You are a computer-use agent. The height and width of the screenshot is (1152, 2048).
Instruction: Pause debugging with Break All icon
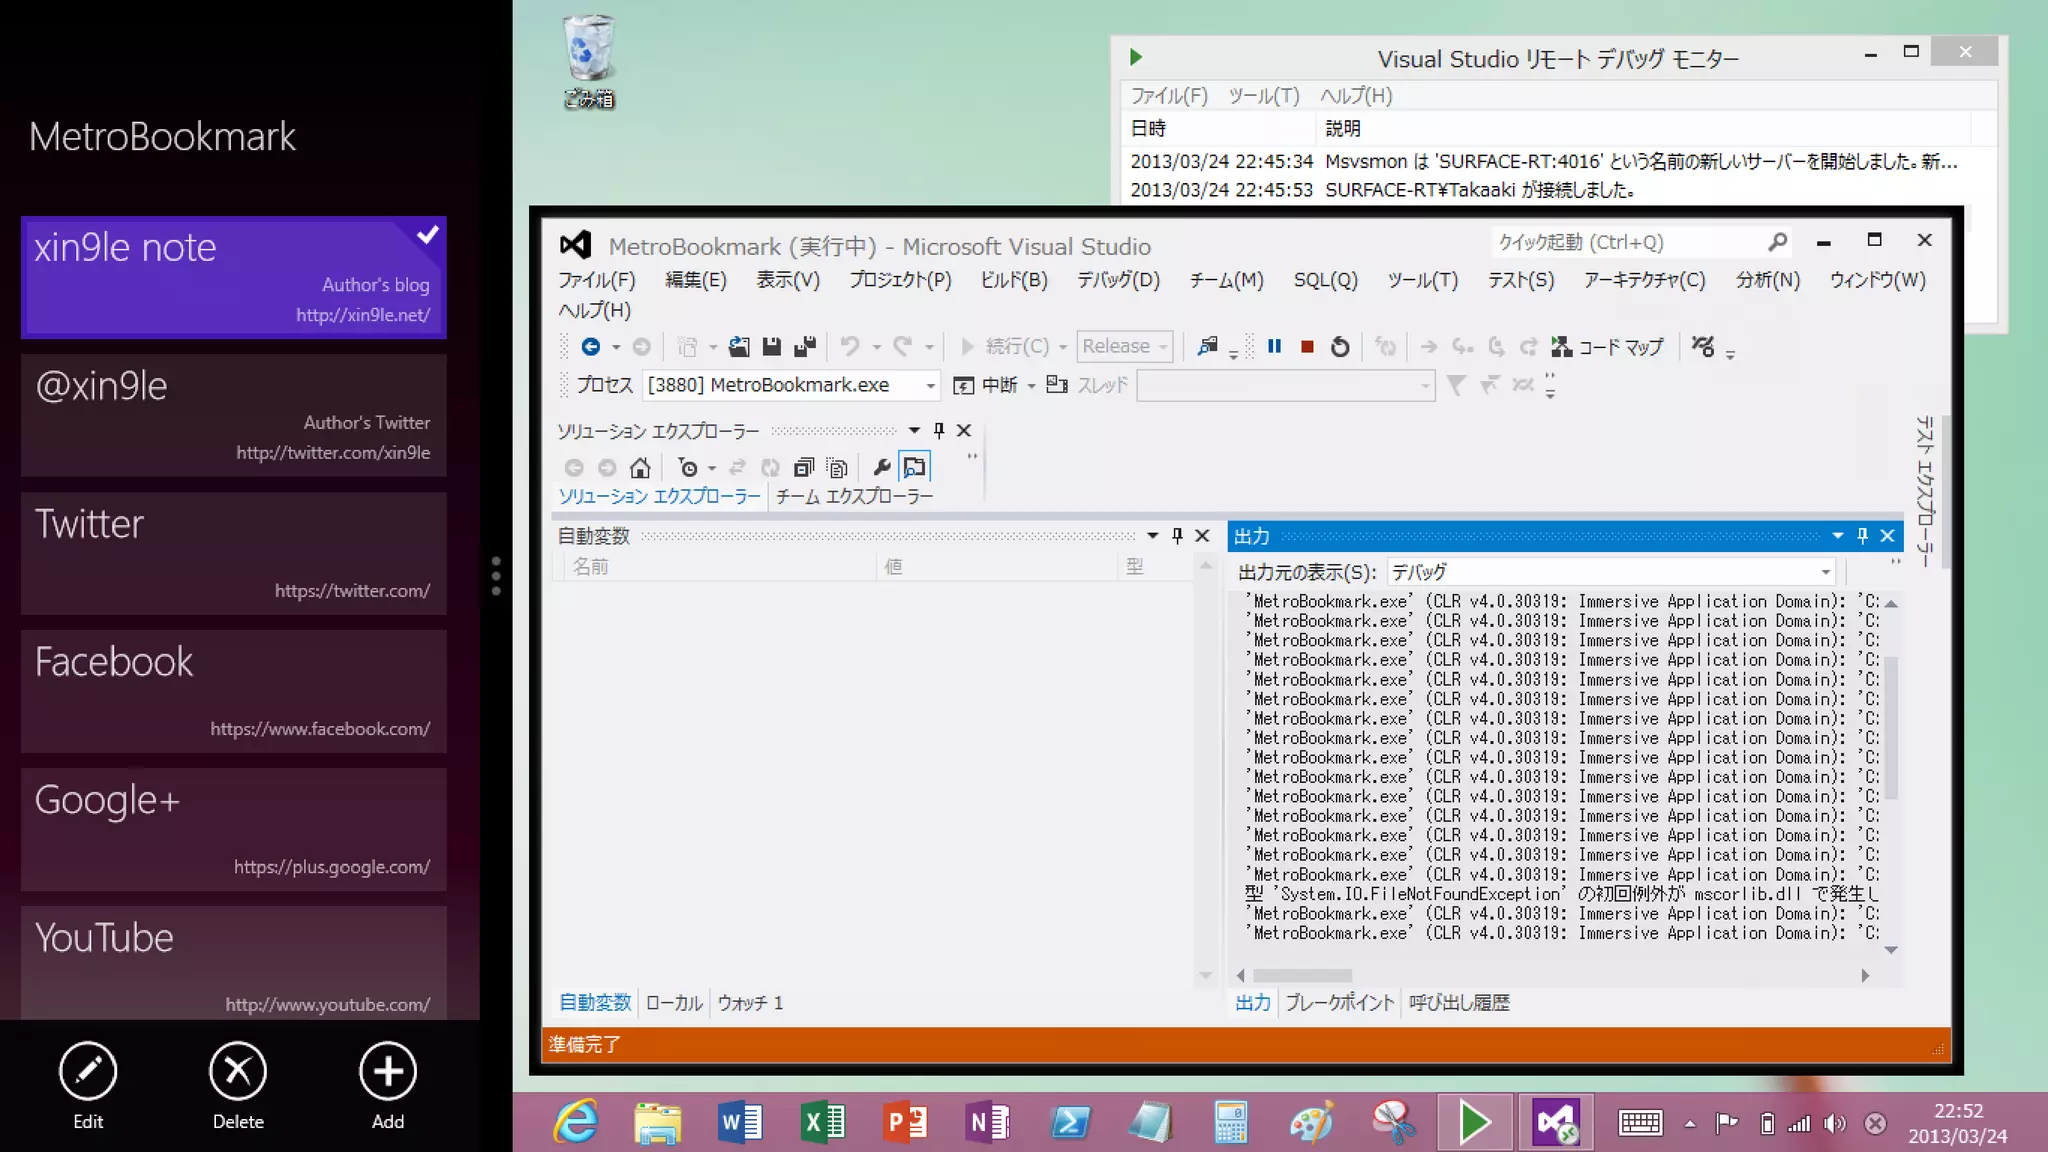tap(1274, 347)
